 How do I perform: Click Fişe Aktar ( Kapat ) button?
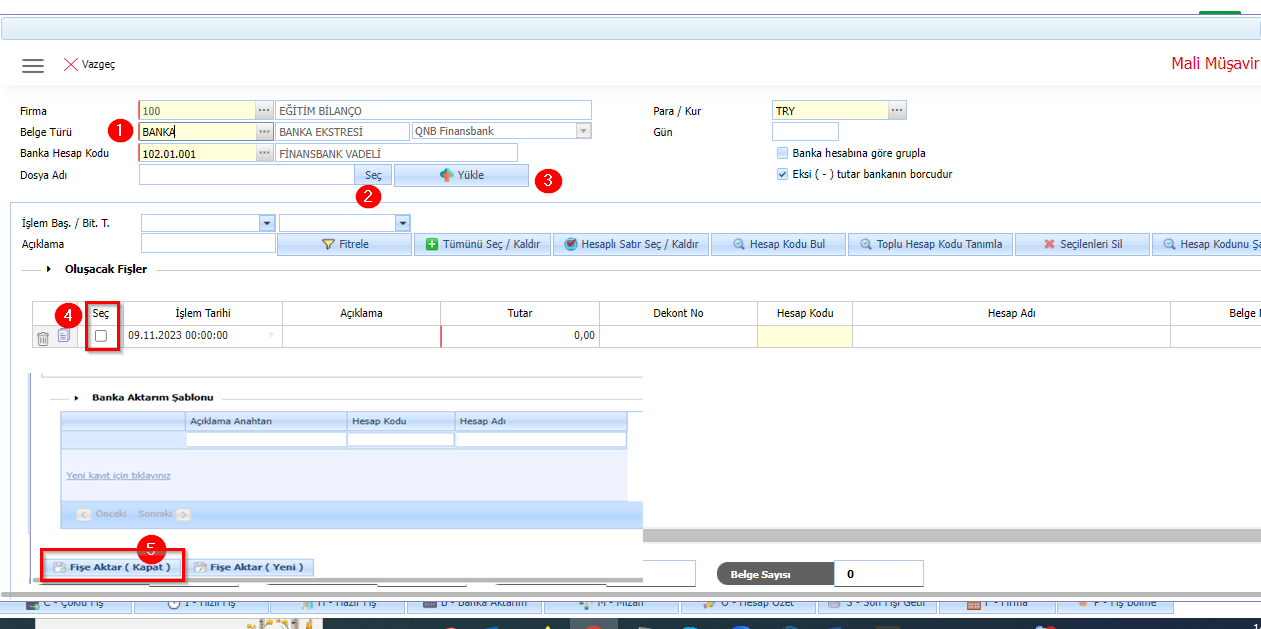(x=112, y=567)
